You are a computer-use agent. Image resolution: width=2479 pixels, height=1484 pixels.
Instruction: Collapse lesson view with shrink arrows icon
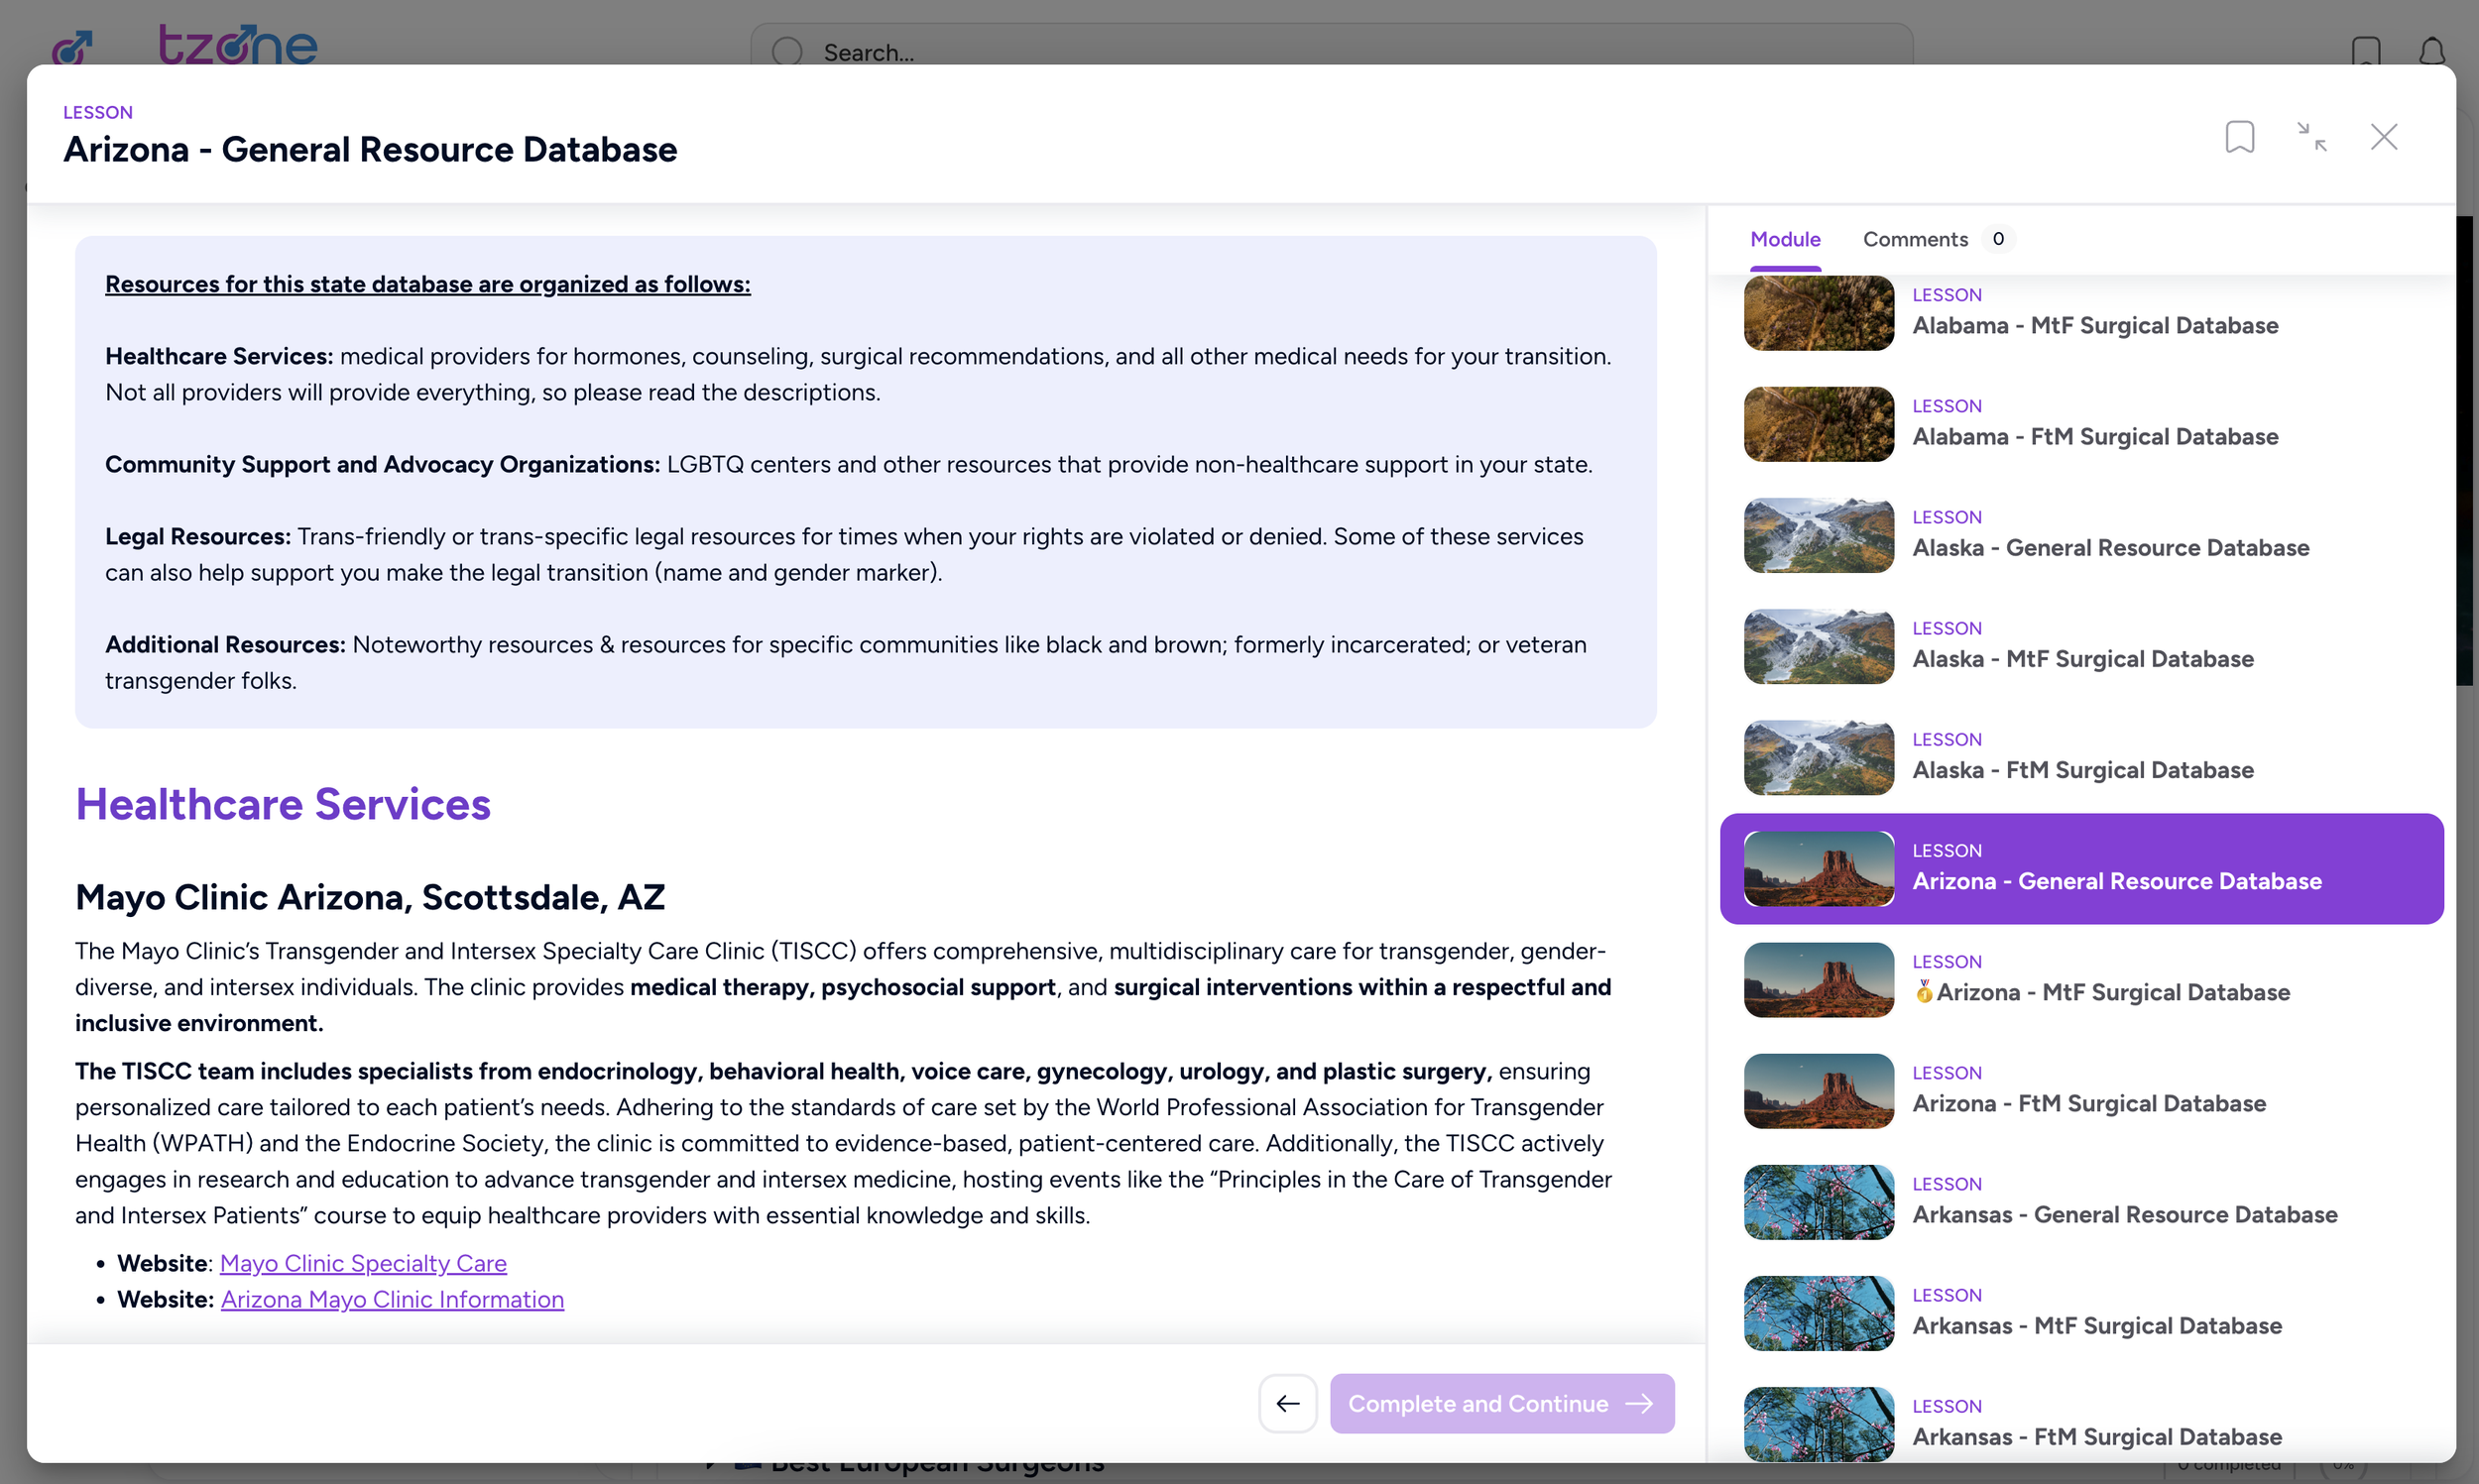[x=2311, y=137]
